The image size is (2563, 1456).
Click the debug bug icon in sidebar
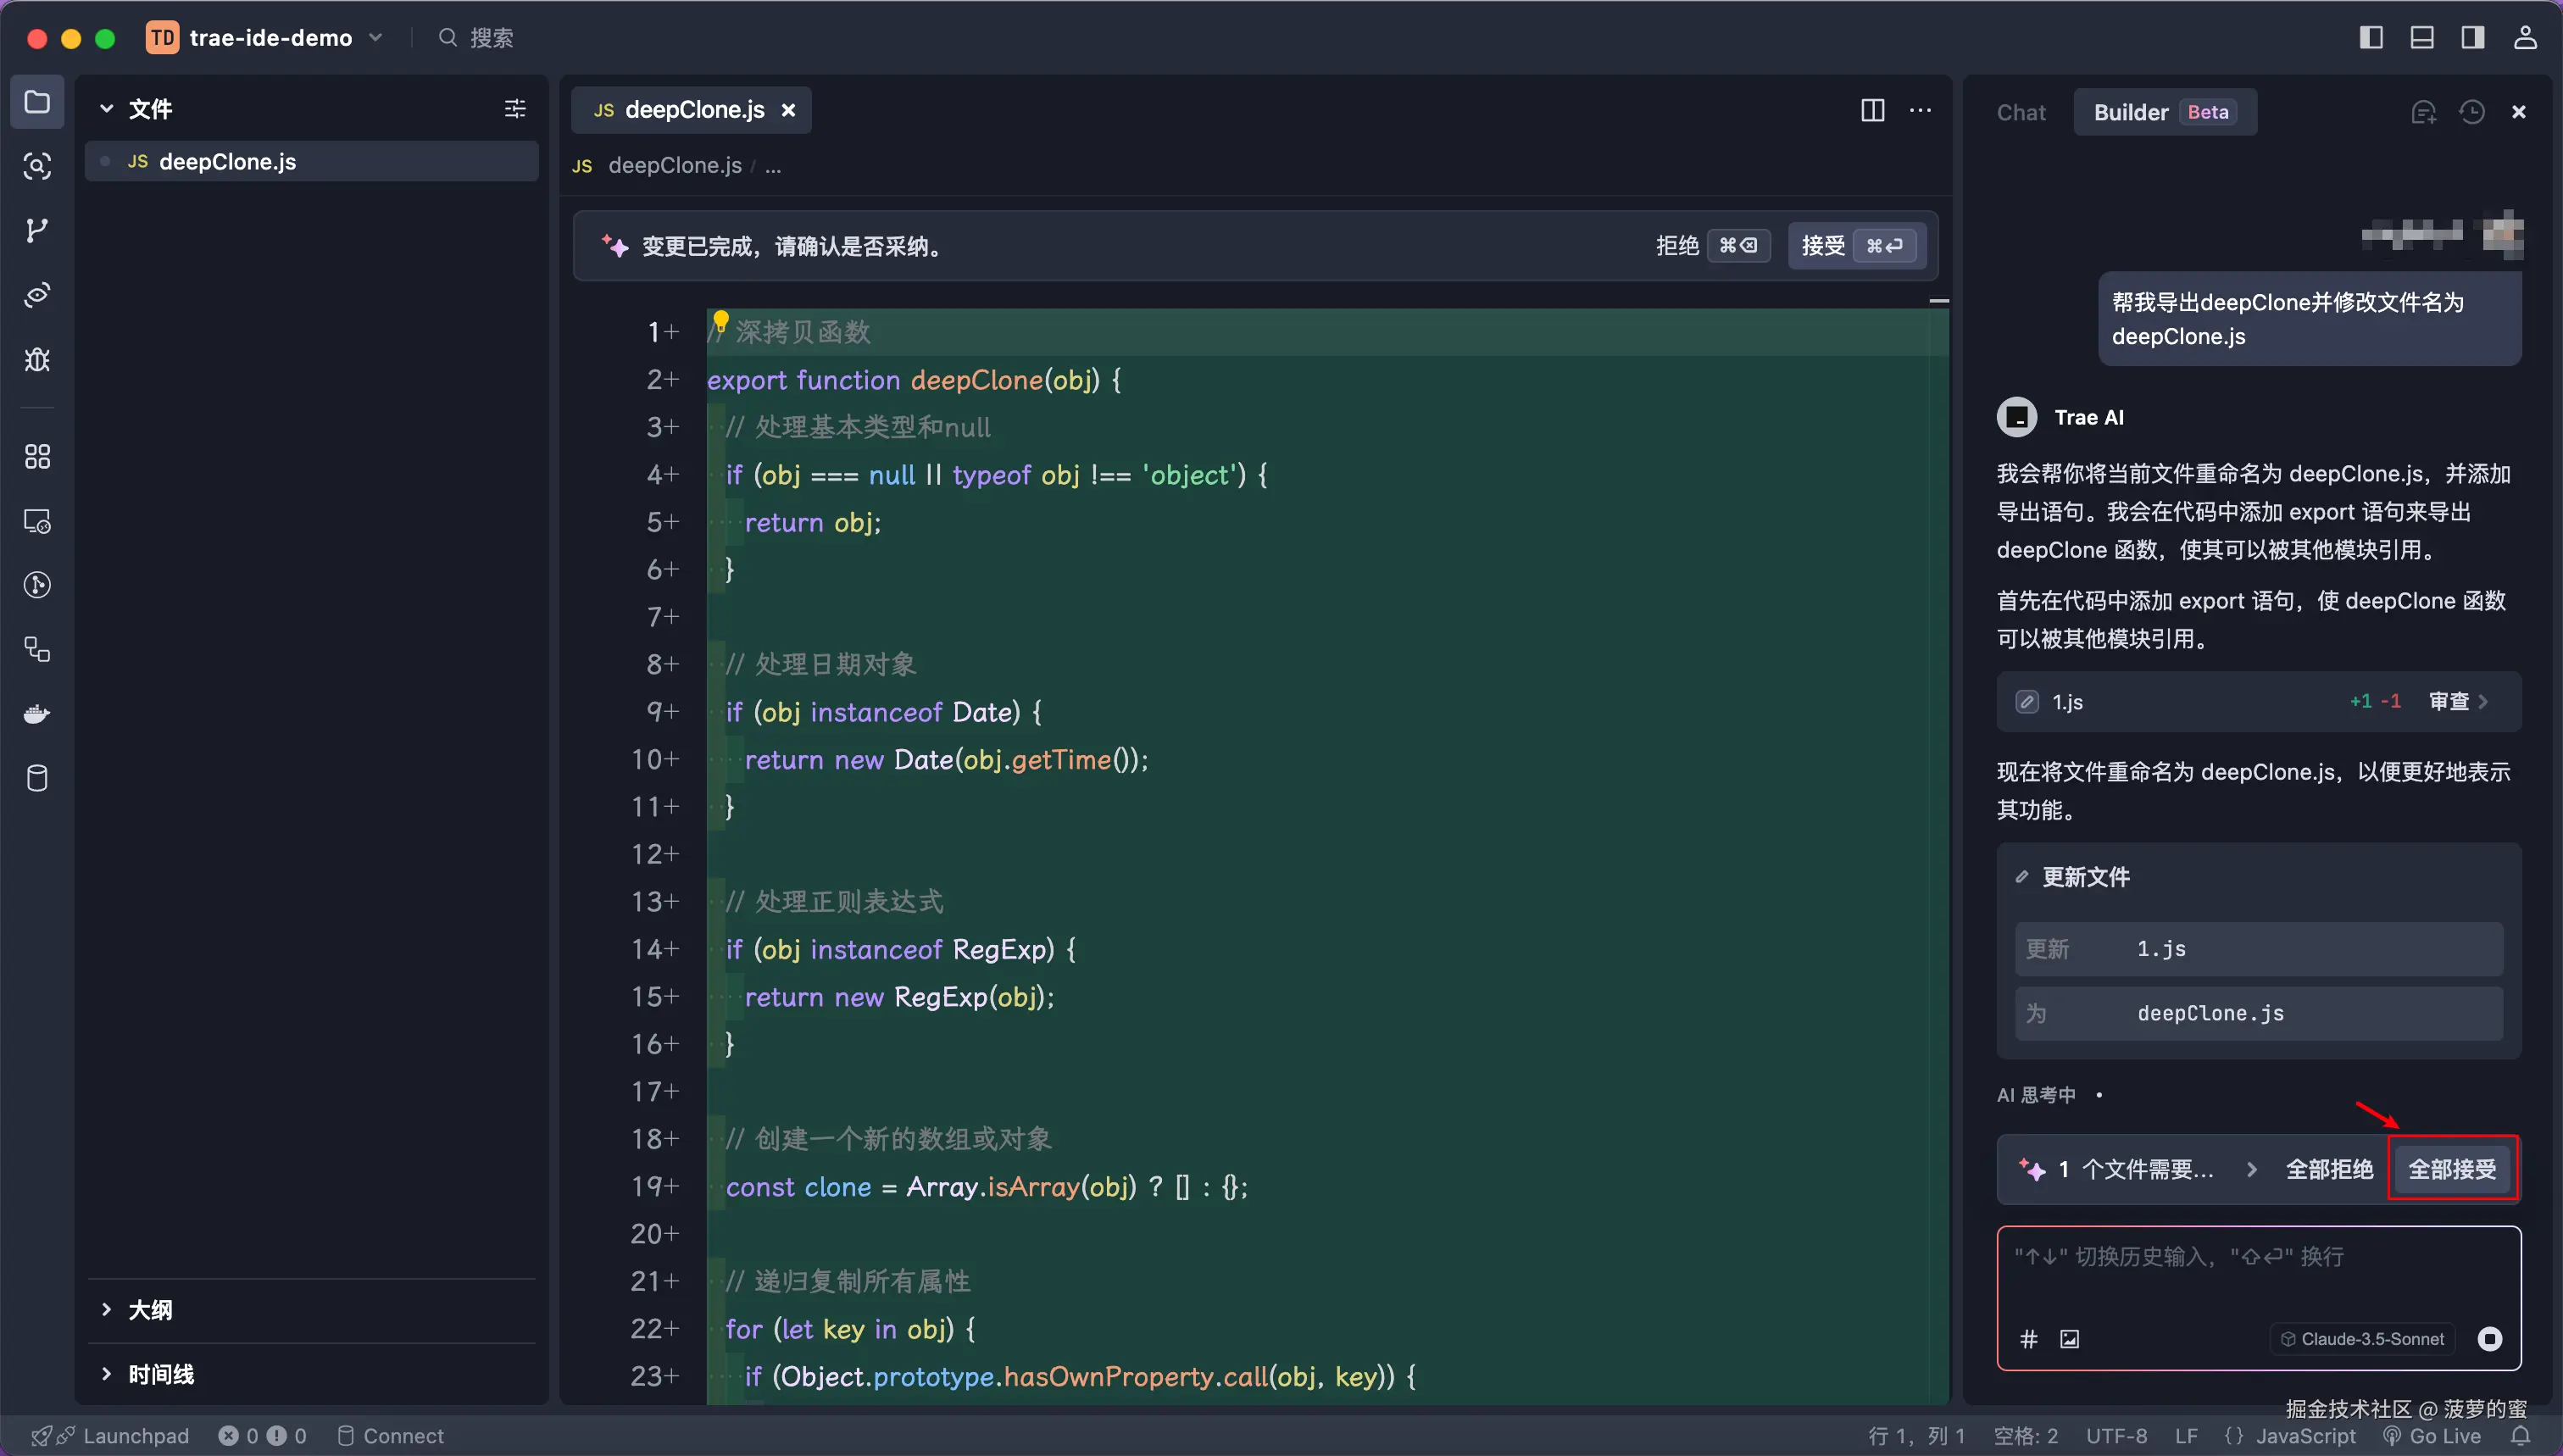37,360
